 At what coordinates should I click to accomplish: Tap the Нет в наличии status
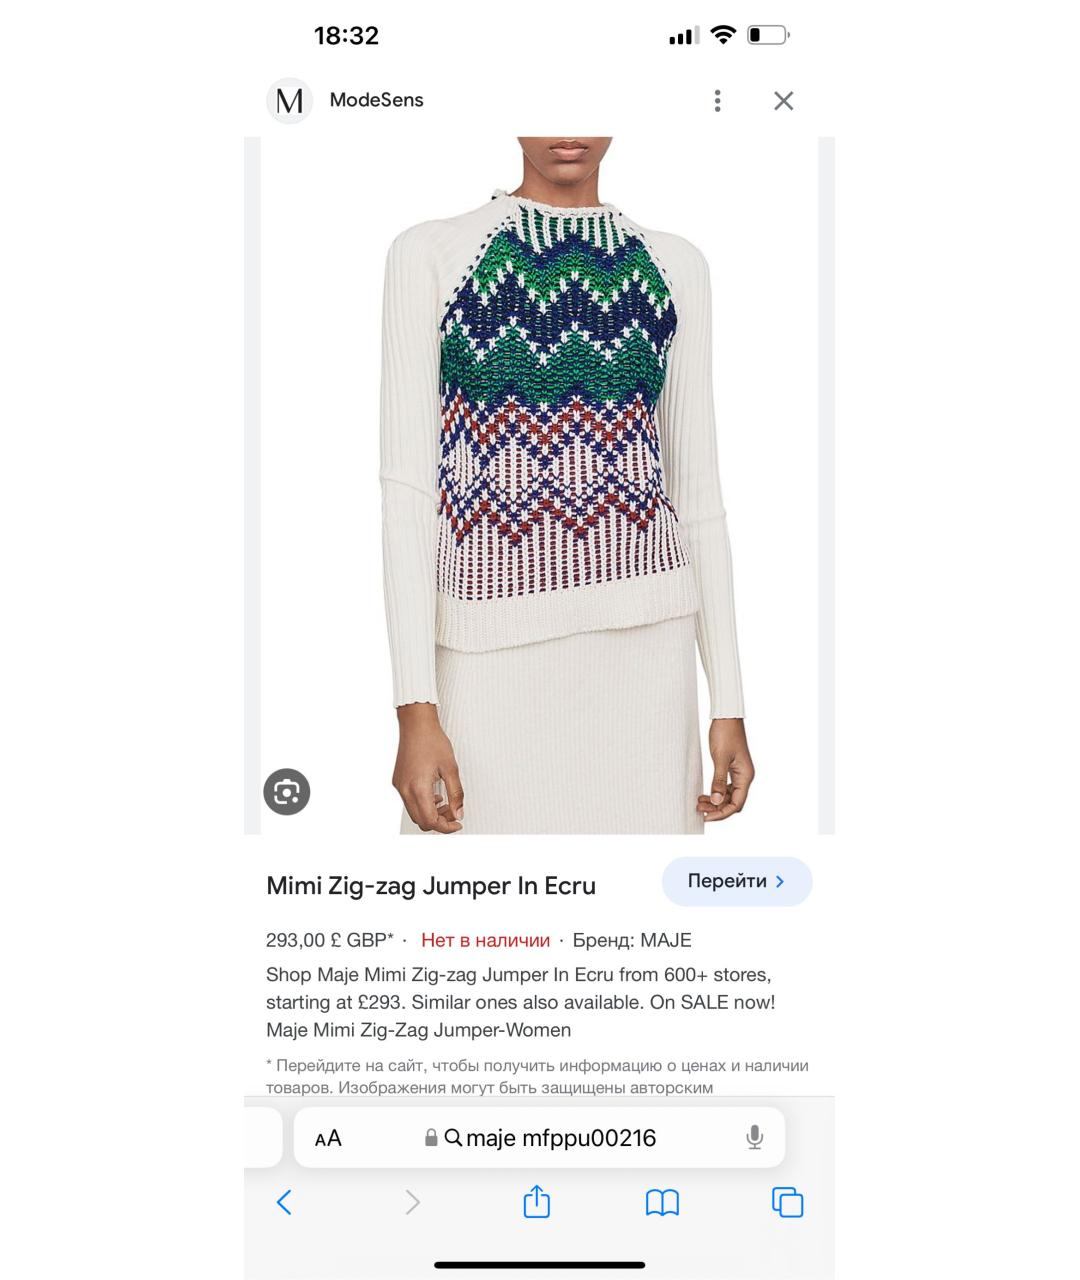pos(485,940)
